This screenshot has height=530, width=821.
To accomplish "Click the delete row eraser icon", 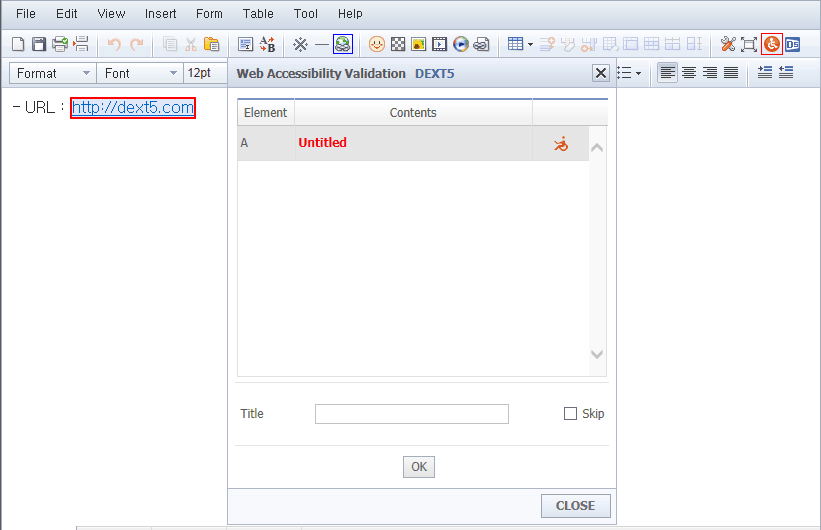I will pyautogui.click(x=568, y=44).
